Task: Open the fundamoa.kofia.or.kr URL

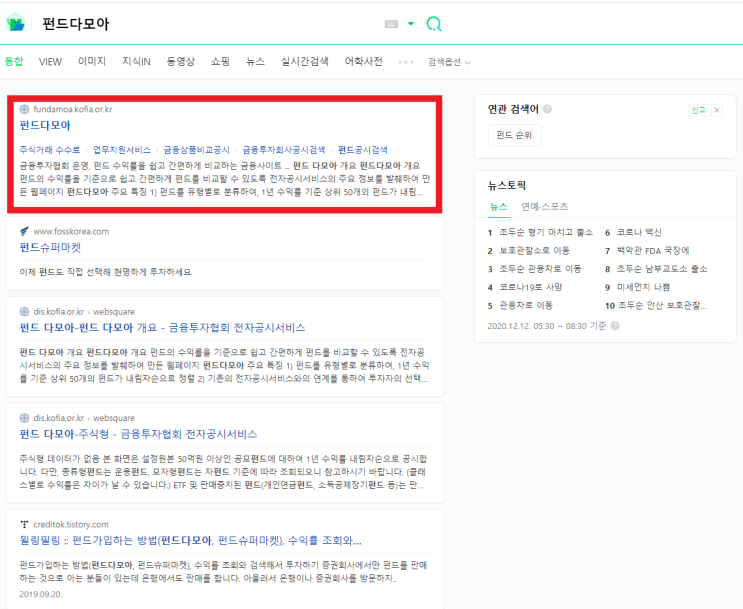Action: (x=73, y=109)
